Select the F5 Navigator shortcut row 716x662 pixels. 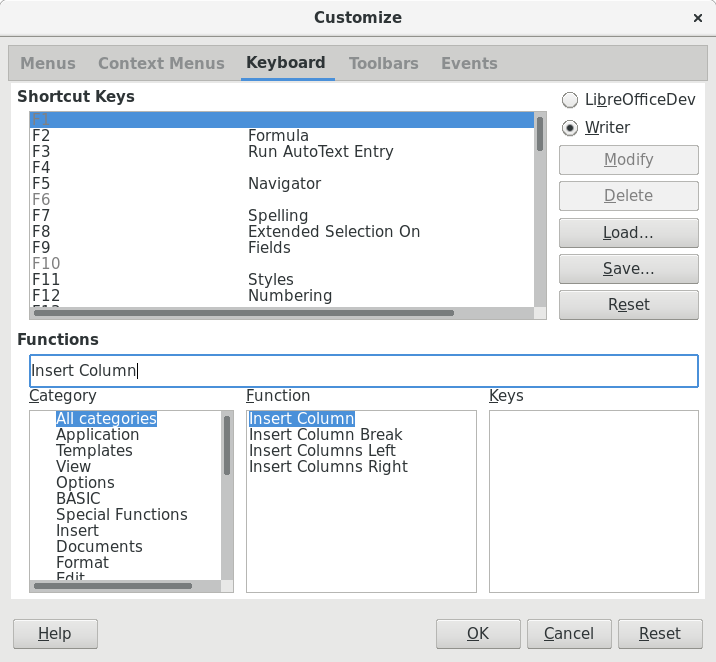280,184
